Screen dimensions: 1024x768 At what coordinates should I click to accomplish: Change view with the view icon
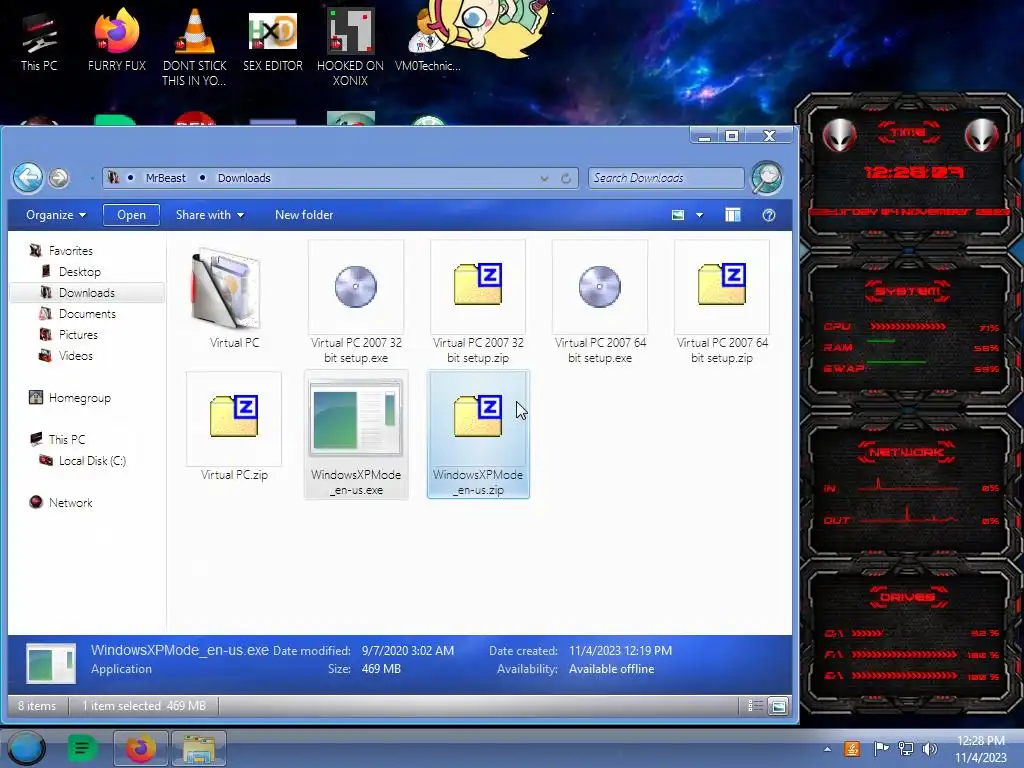point(678,215)
